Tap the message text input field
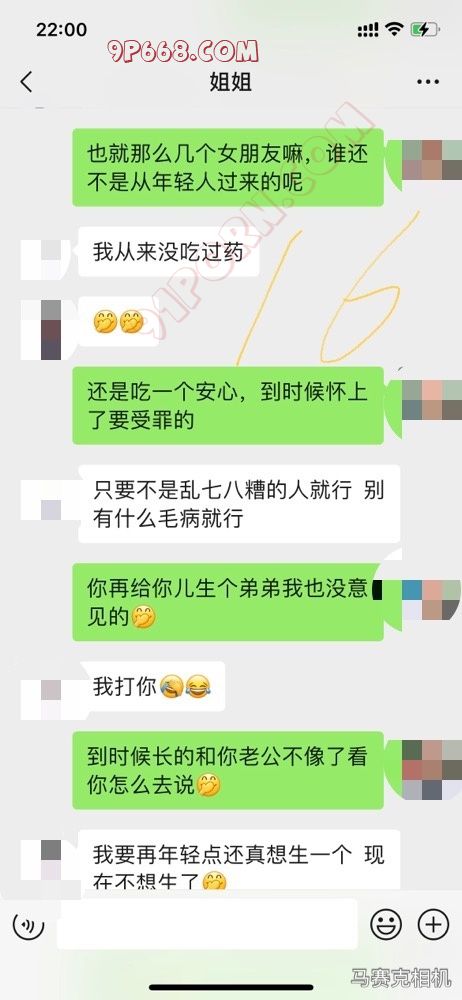The width and height of the screenshot is (462, 1000). pos(207,924)
